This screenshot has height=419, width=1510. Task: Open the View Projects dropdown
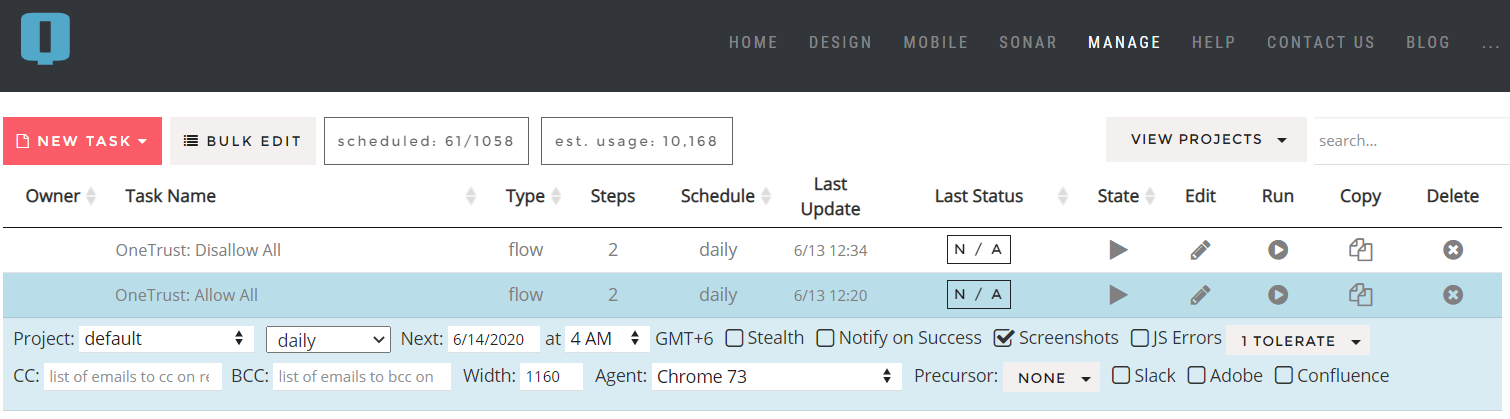(1206, 140)
